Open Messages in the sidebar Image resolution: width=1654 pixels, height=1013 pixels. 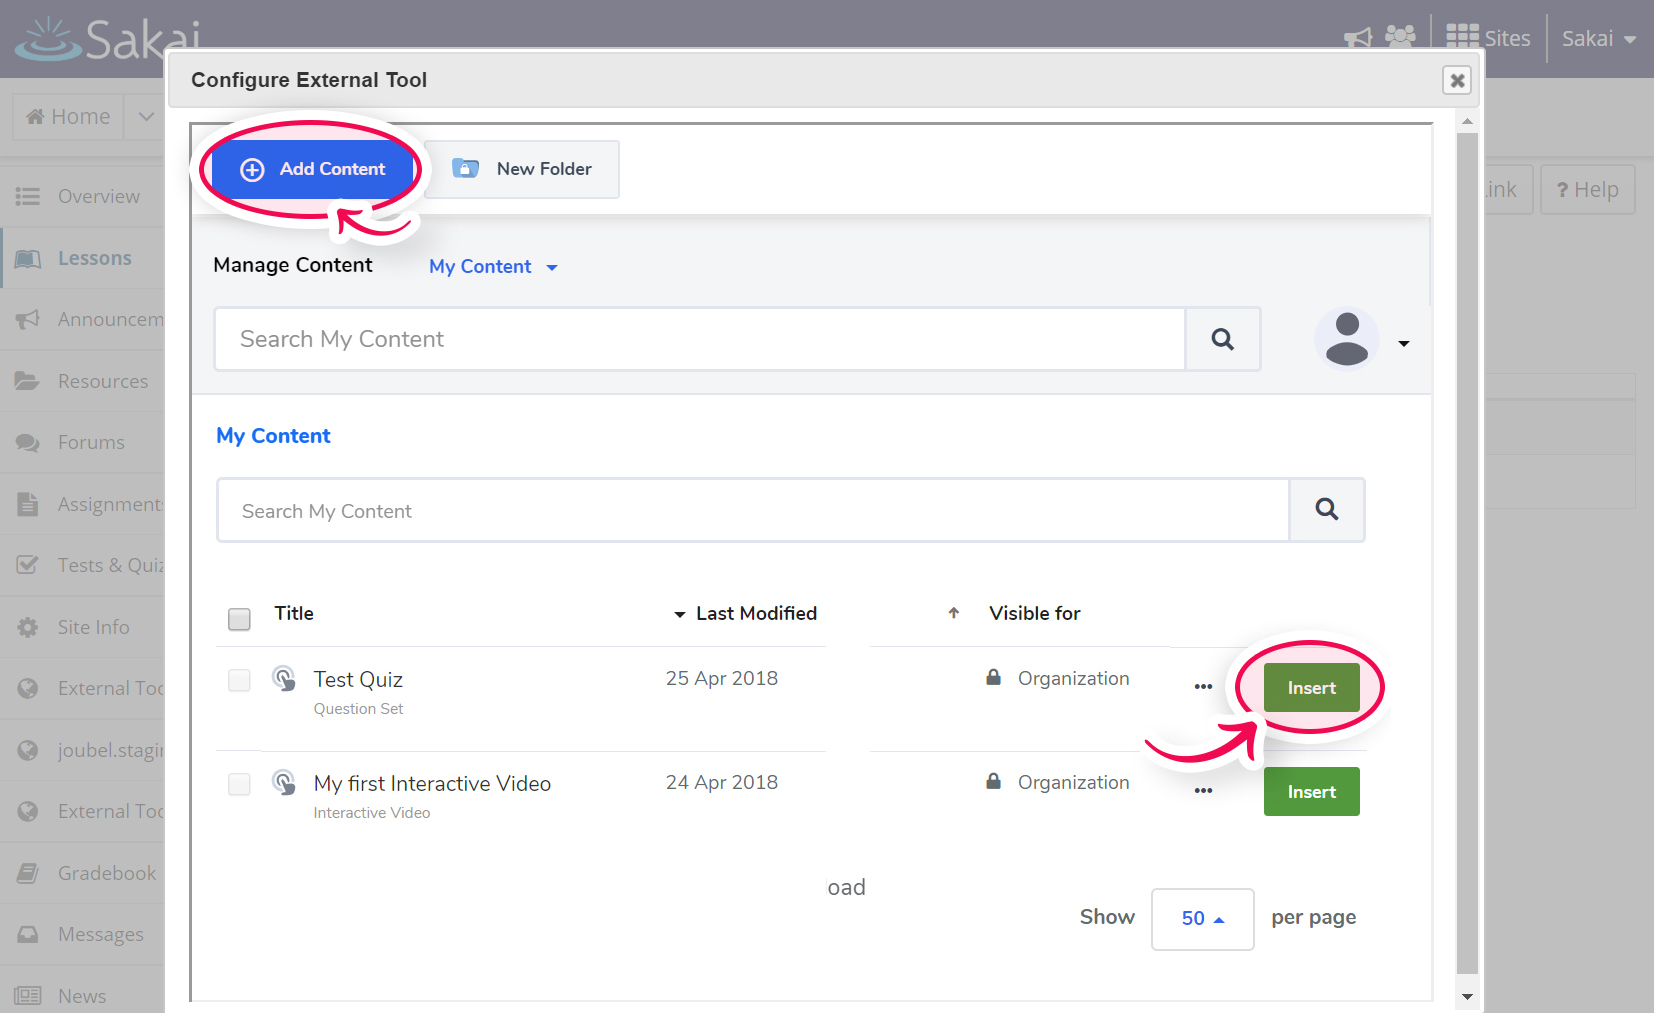click(82, 934)
